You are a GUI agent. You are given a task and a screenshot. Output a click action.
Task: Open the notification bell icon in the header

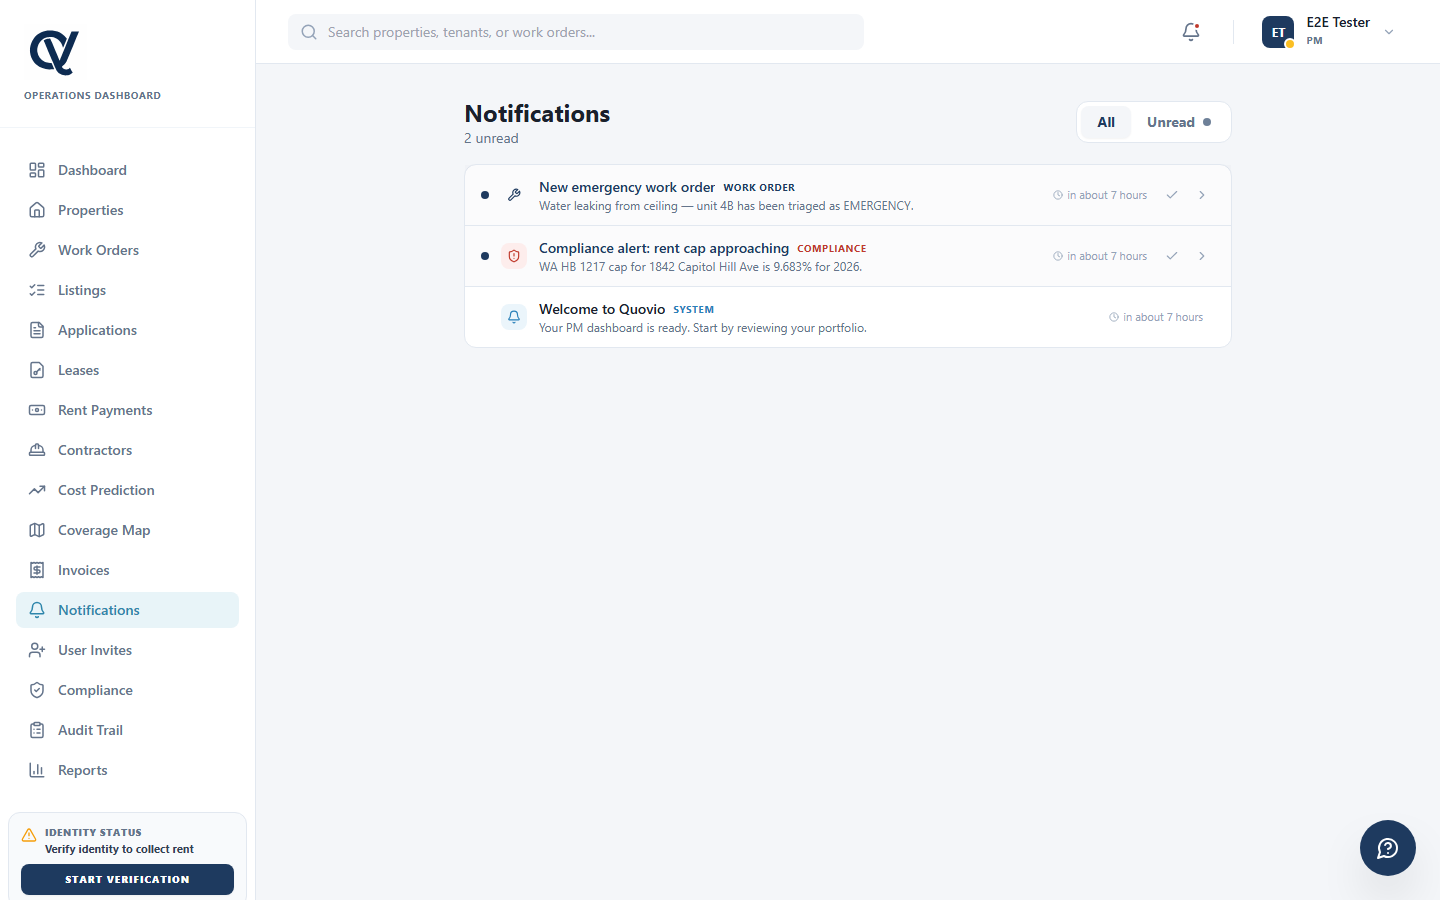coord(1190,31)
